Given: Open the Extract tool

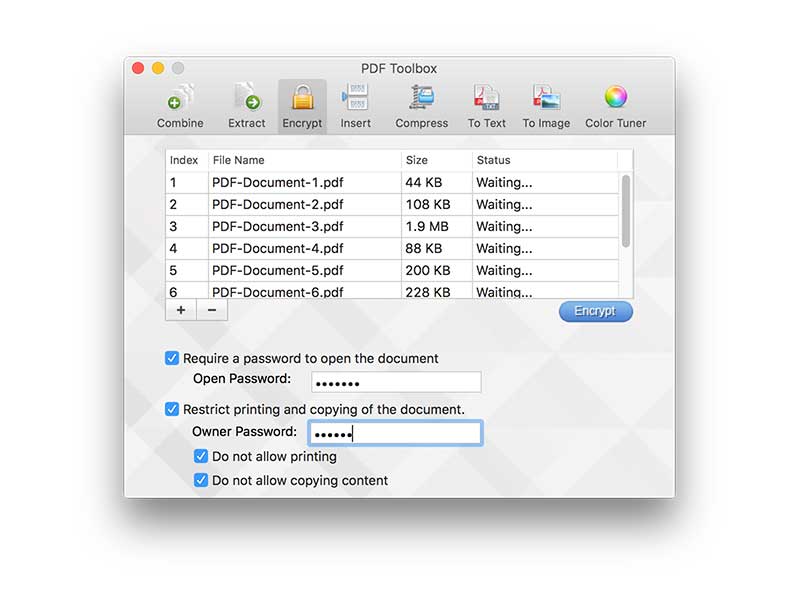Looking at the screenshot, I should click(246, 106).
